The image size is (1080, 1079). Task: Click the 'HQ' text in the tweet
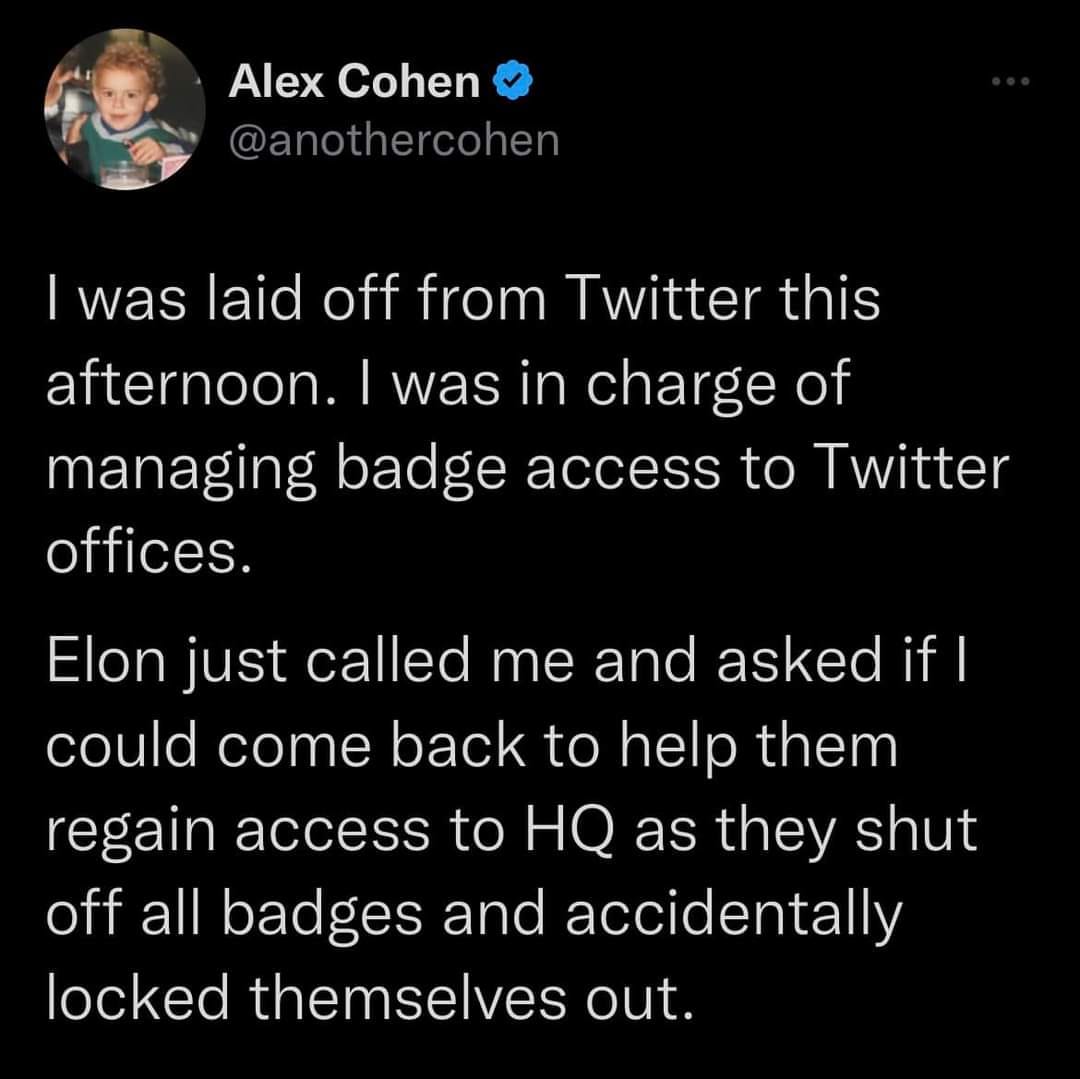click(569, 830)
